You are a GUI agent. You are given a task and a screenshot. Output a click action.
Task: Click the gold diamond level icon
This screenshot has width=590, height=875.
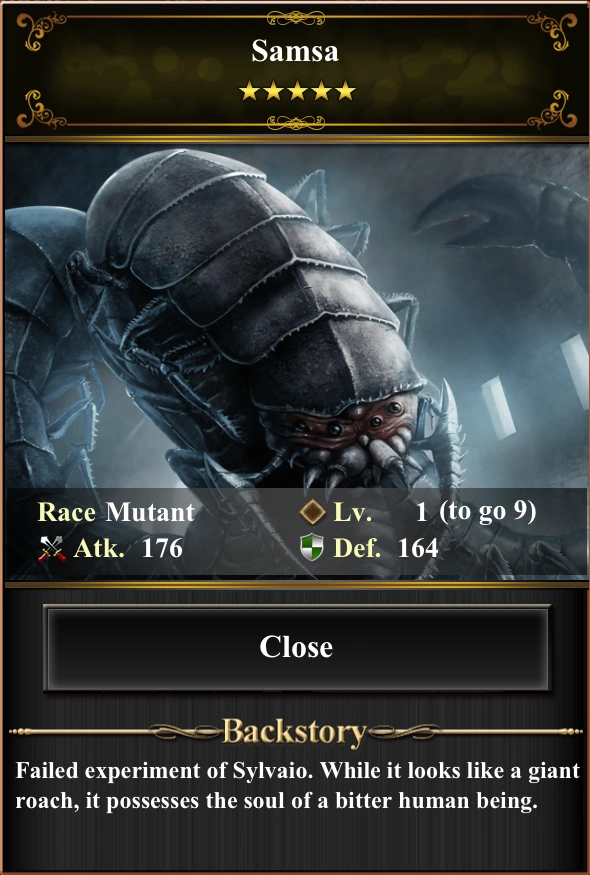[313, 512]
